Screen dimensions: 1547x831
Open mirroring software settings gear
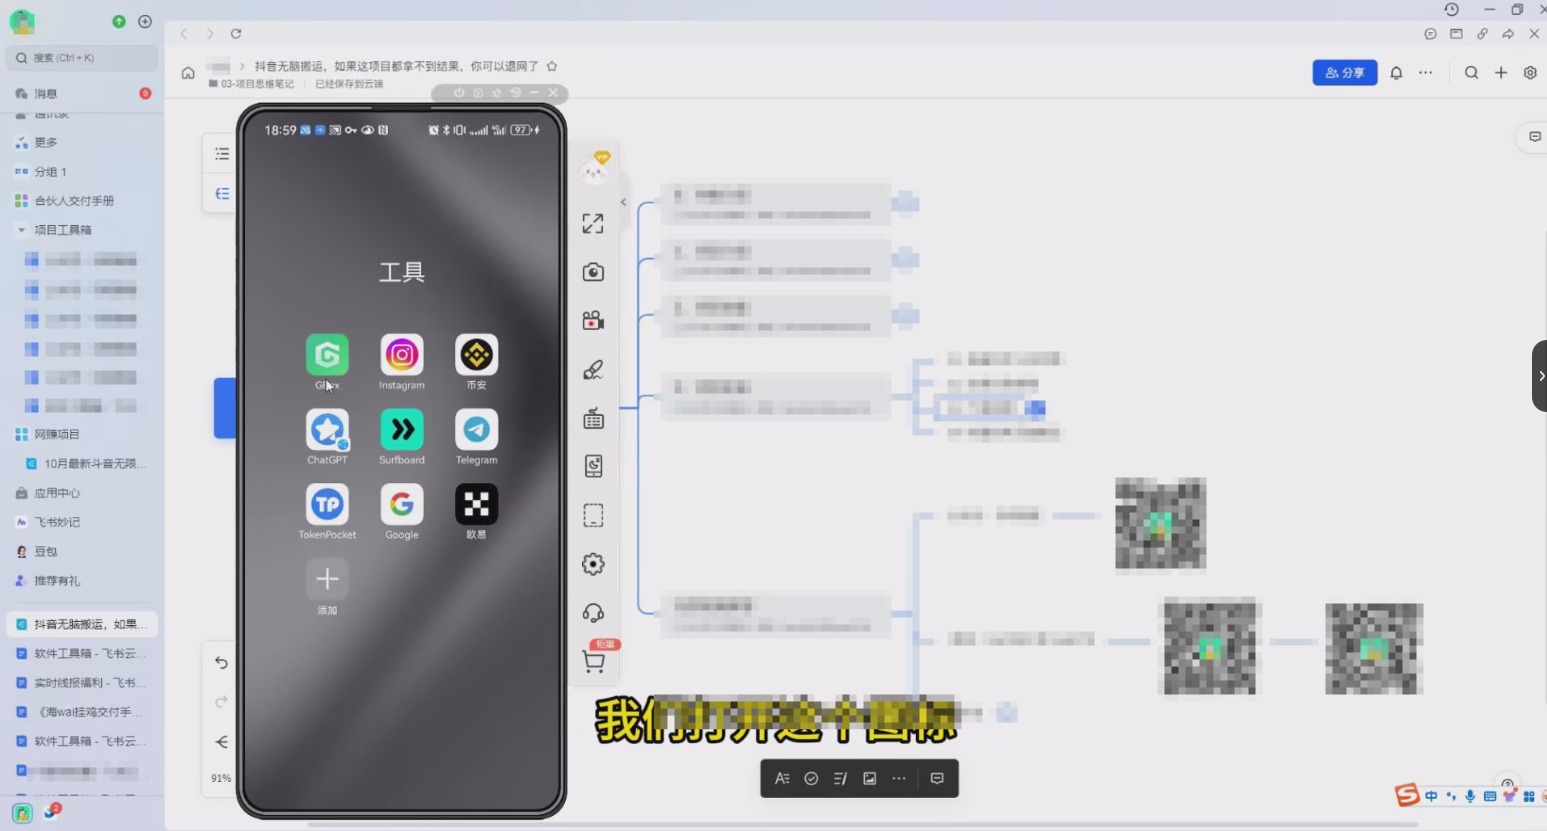[x=593, y=564]
